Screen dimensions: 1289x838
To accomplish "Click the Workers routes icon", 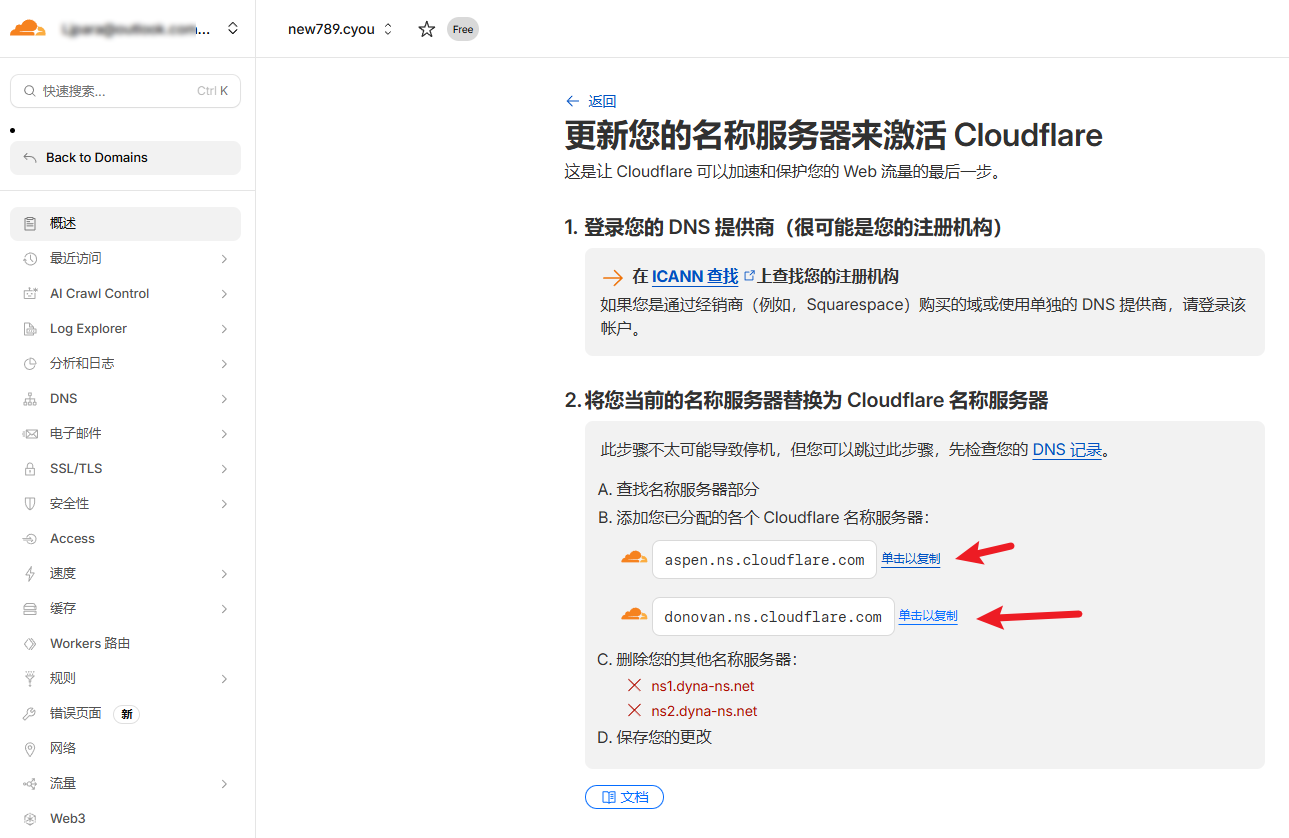I will click(x=30, y=644).
